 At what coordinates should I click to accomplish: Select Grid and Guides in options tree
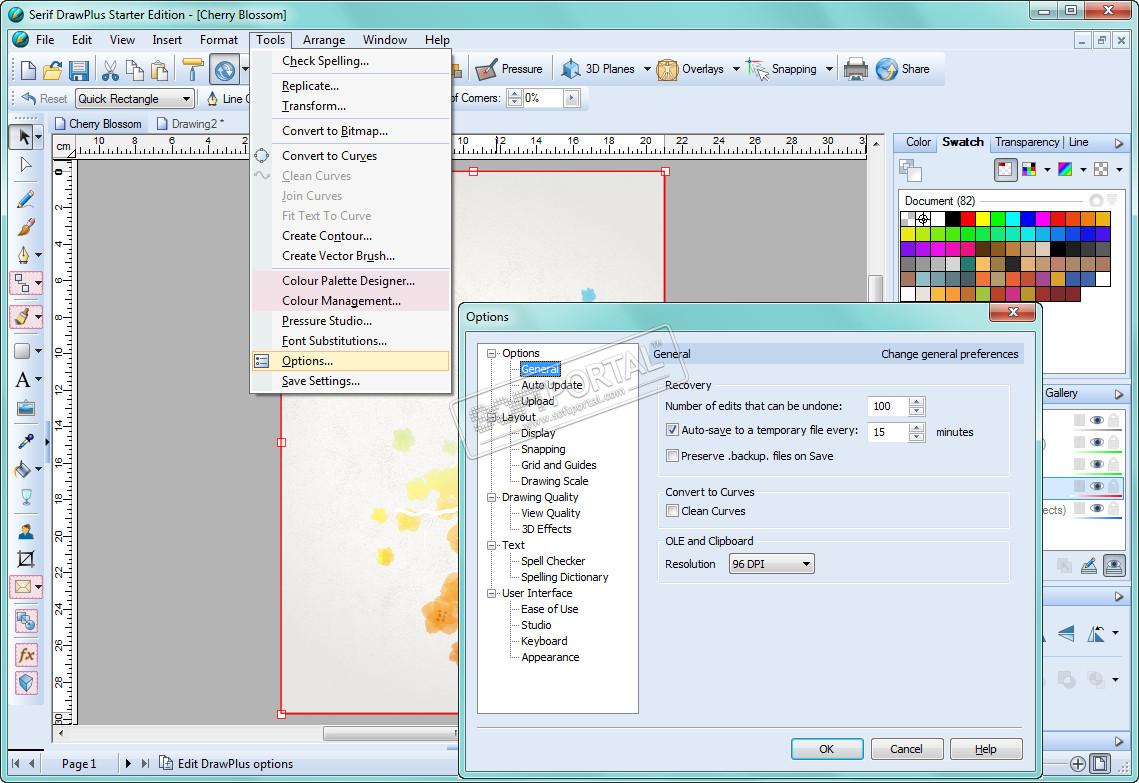pyautogui.click(x=559, y=465)
